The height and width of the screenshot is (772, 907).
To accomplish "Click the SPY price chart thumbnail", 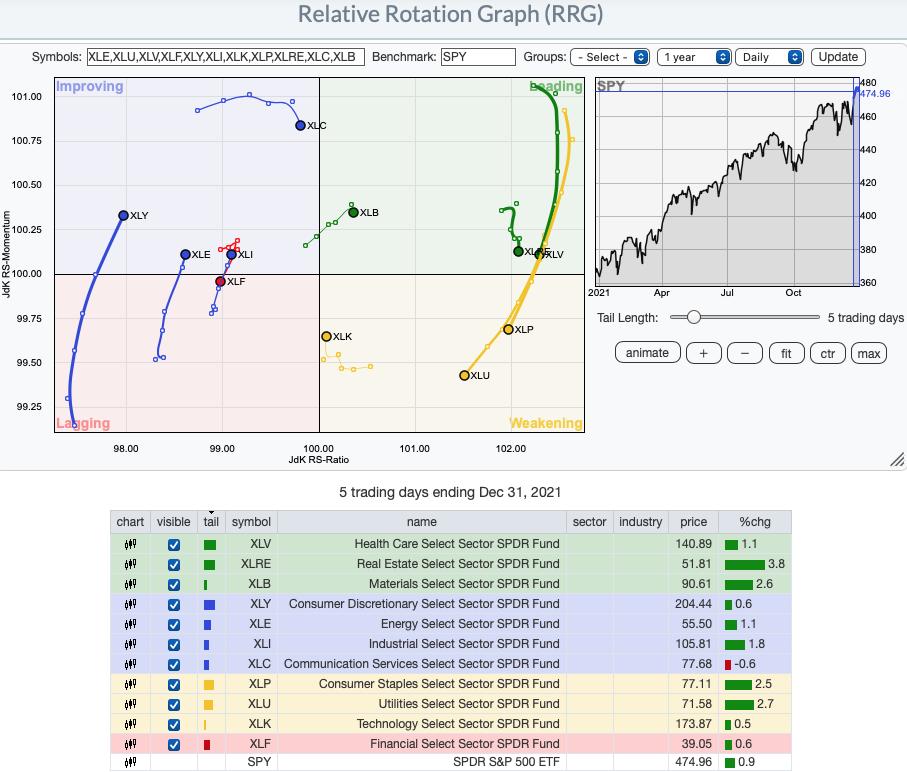I will 727,182.
